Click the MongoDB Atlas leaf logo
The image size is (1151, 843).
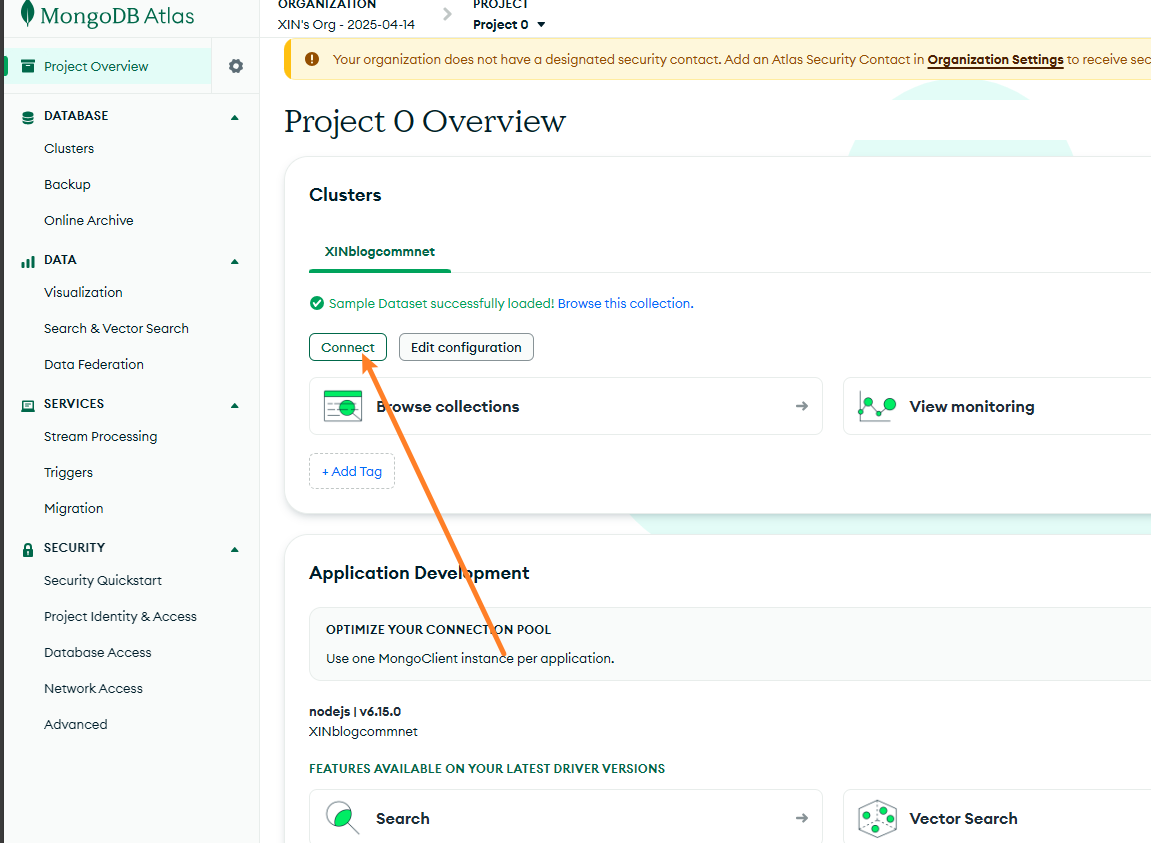[x=27, y=13]
